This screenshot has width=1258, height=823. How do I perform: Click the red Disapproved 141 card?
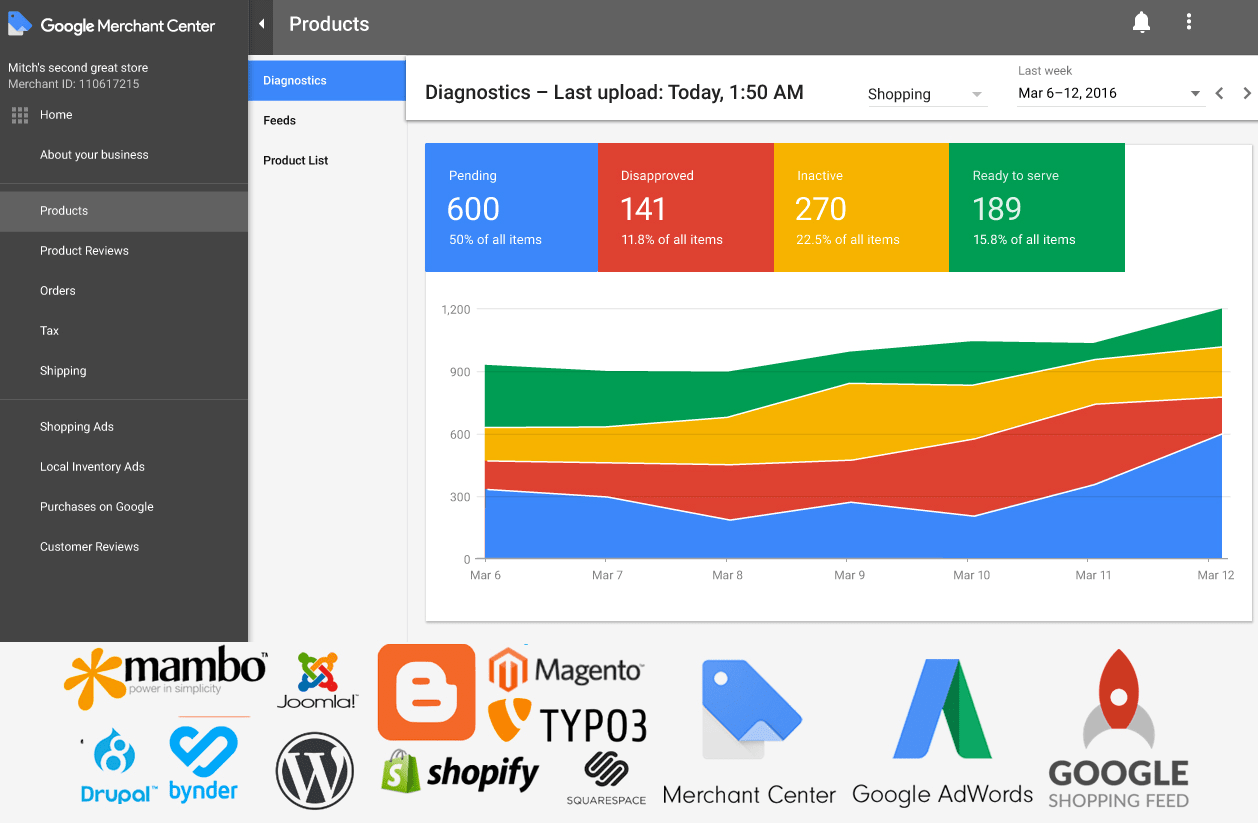coord(686,207)
